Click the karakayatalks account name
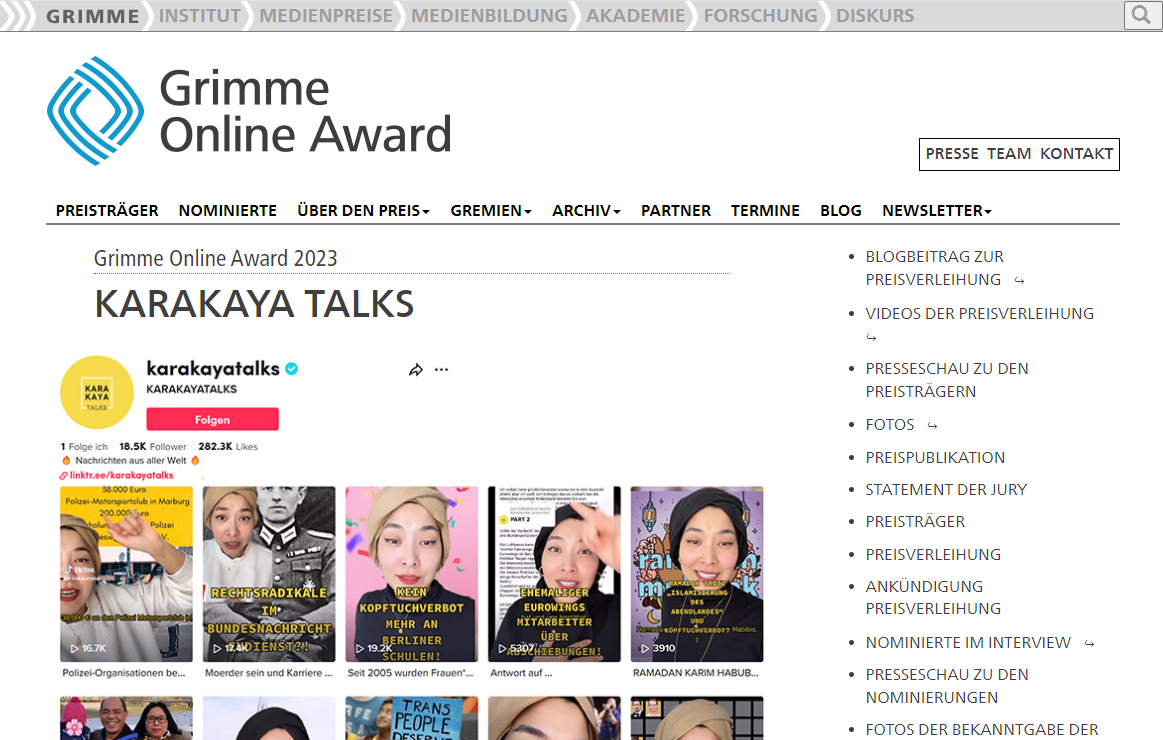Screen dimensions: 1163x740 point(213,369)
